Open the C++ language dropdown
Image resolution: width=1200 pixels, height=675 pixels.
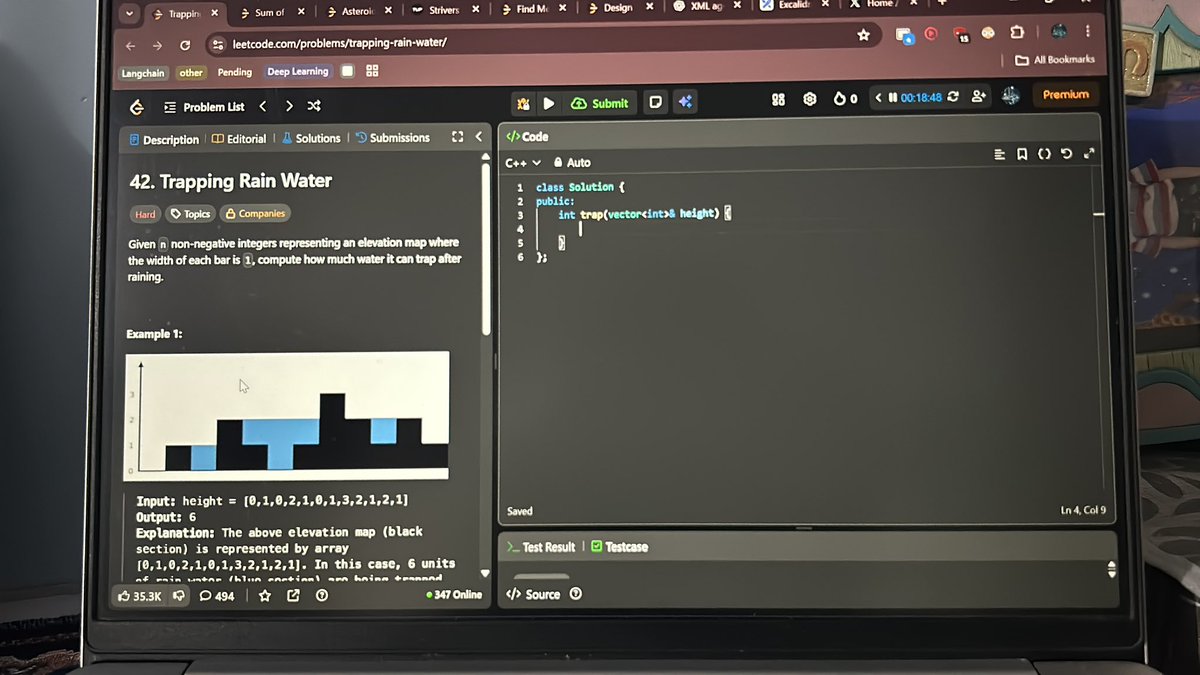pos(523,162)
